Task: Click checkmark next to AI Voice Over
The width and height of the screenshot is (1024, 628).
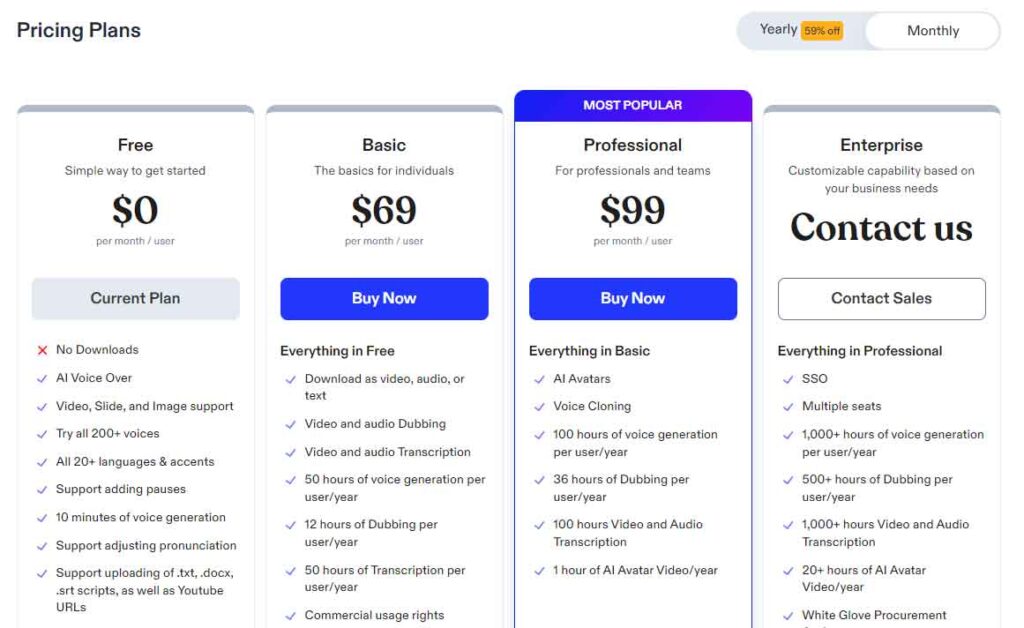Action: 41,378
